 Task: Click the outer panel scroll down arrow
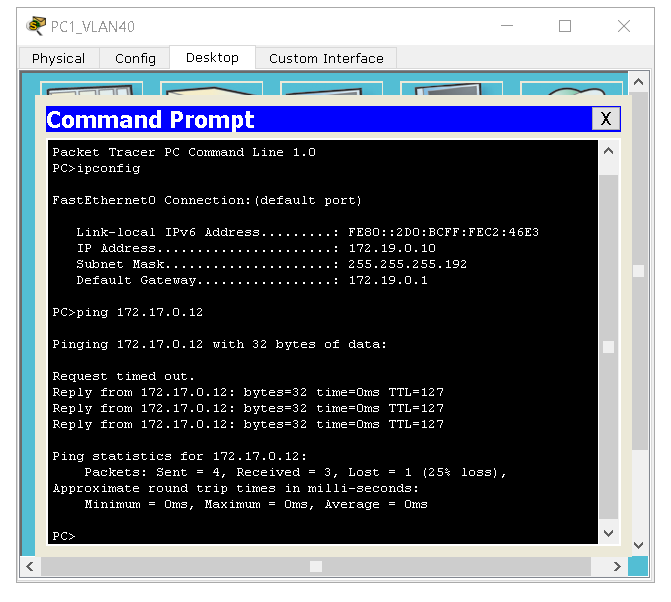pos(638,545)
